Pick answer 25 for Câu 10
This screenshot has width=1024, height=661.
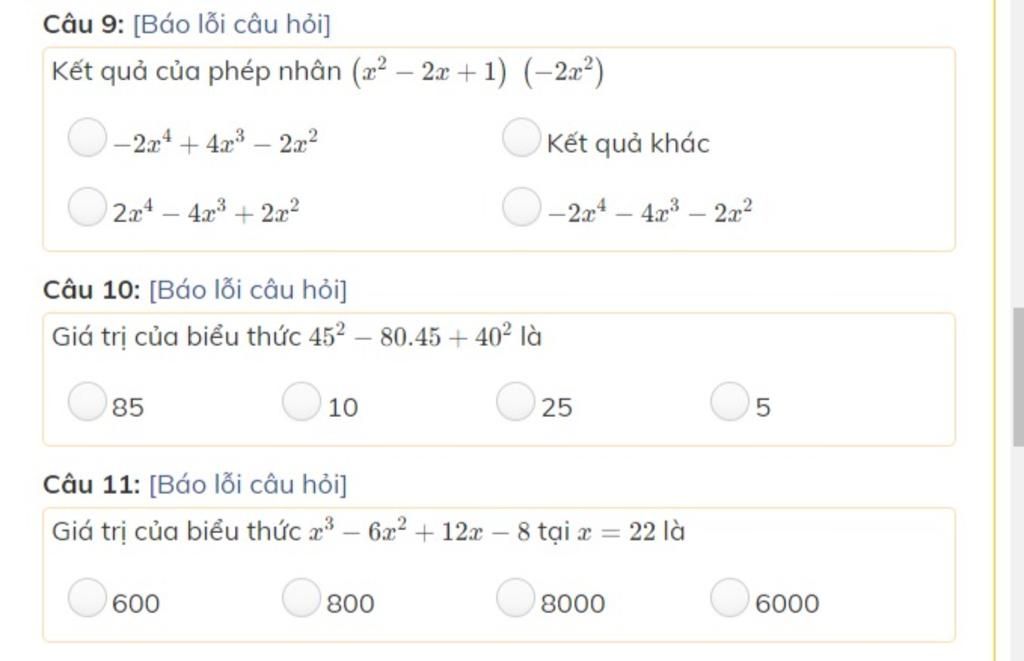pos(515,402)
